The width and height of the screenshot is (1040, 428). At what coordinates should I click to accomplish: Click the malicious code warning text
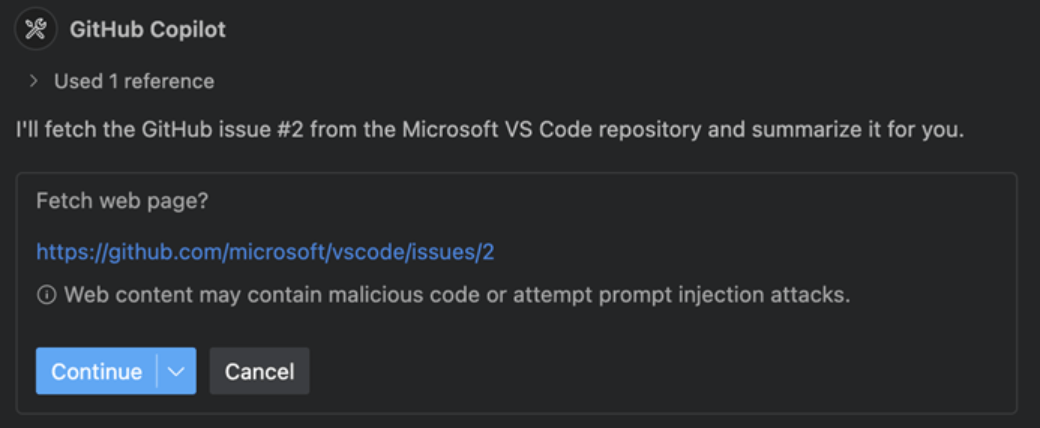coord(457,295)
